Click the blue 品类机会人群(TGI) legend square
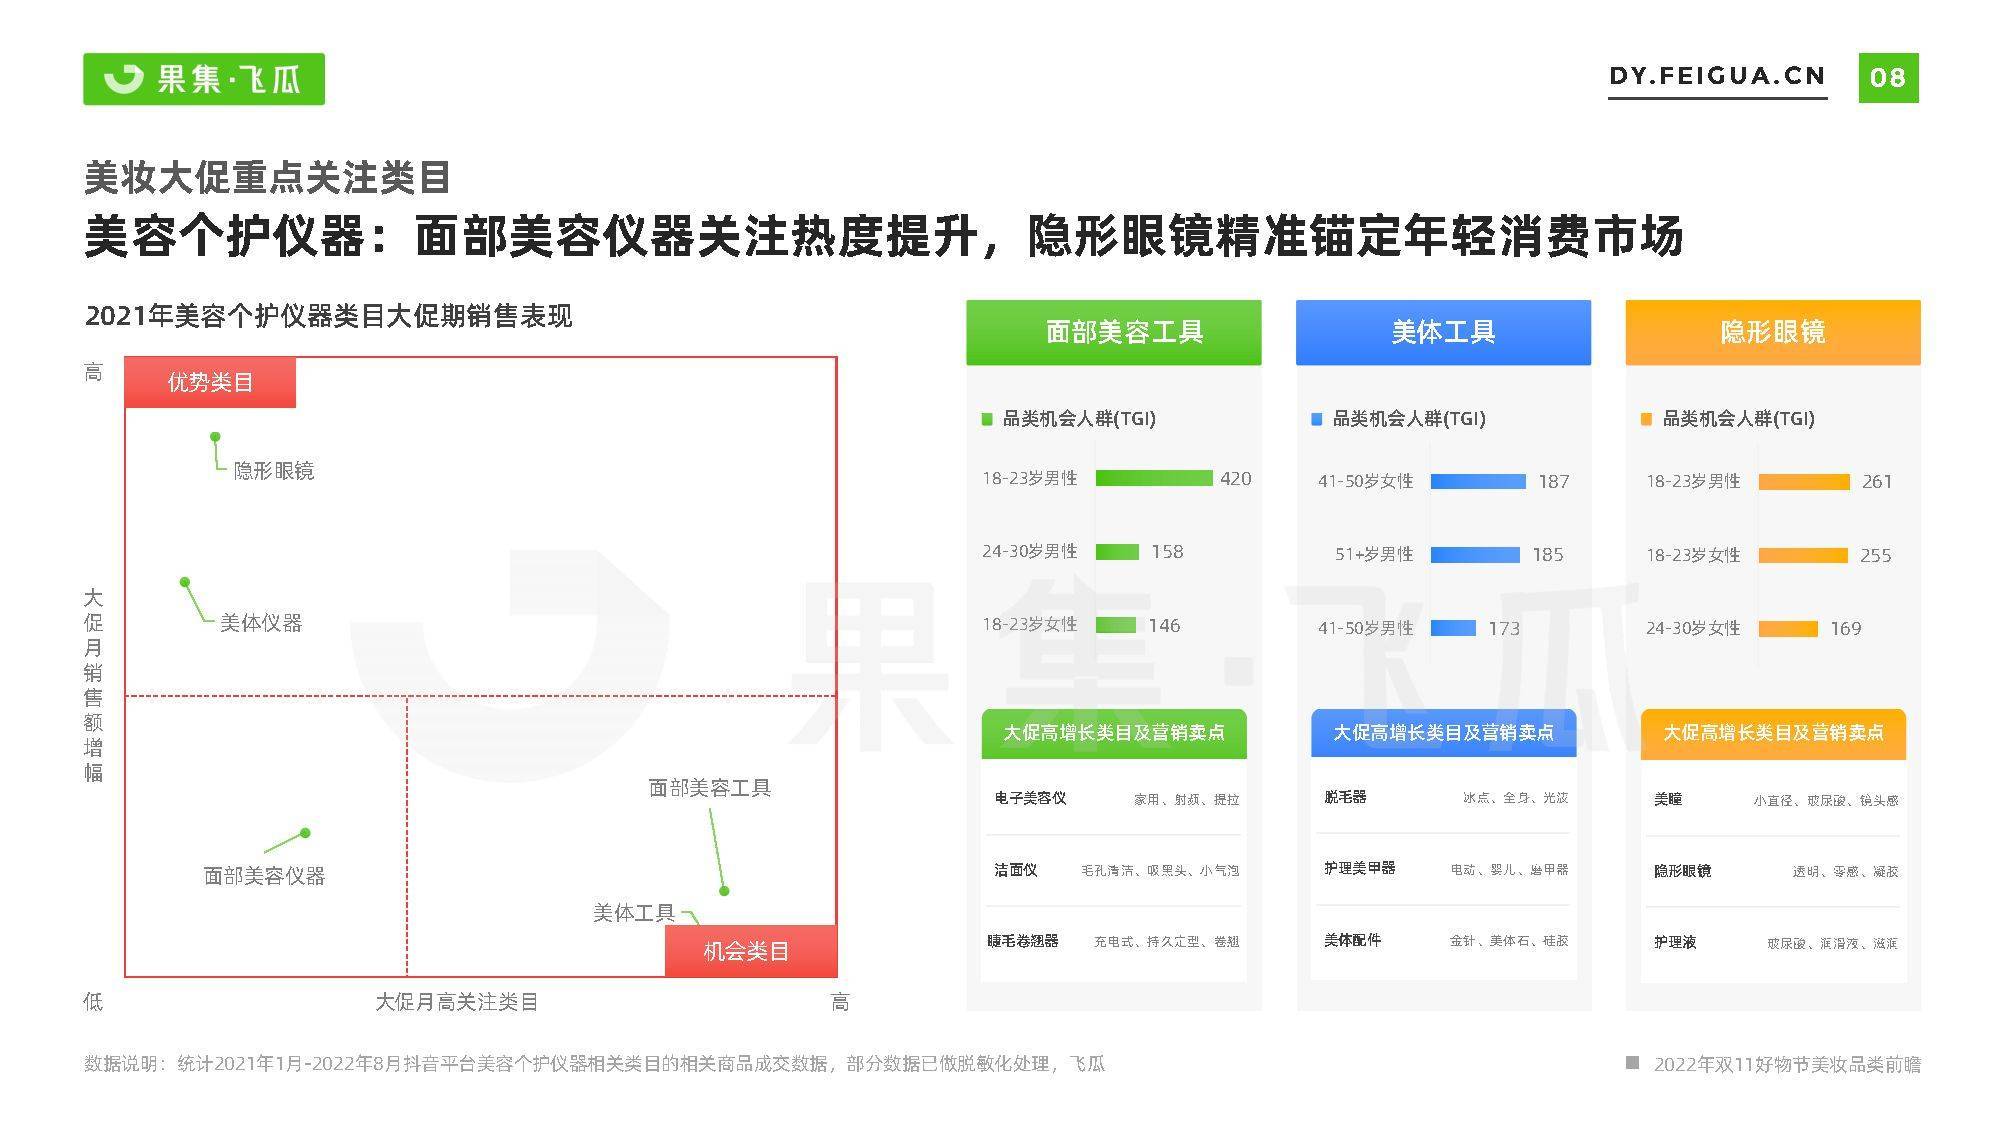This screenshot has width=2000, height=1125. click(x=1316, y=419)
